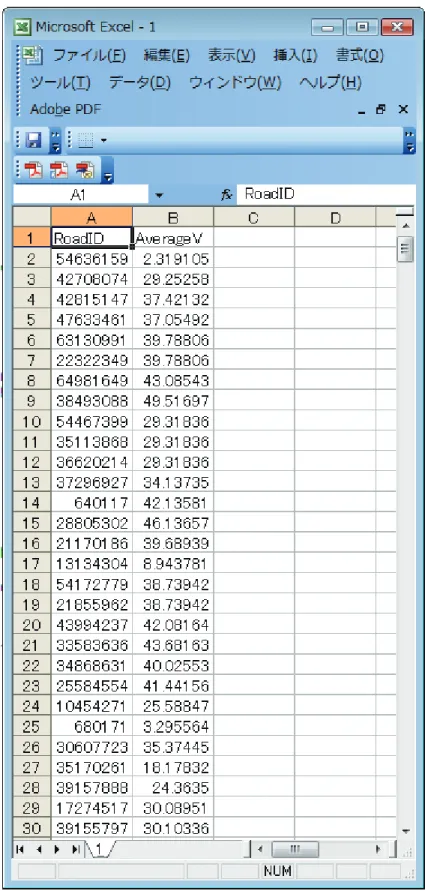Click cell with 54636159
The width and height of the screenshot is (425, 891).
92,259
